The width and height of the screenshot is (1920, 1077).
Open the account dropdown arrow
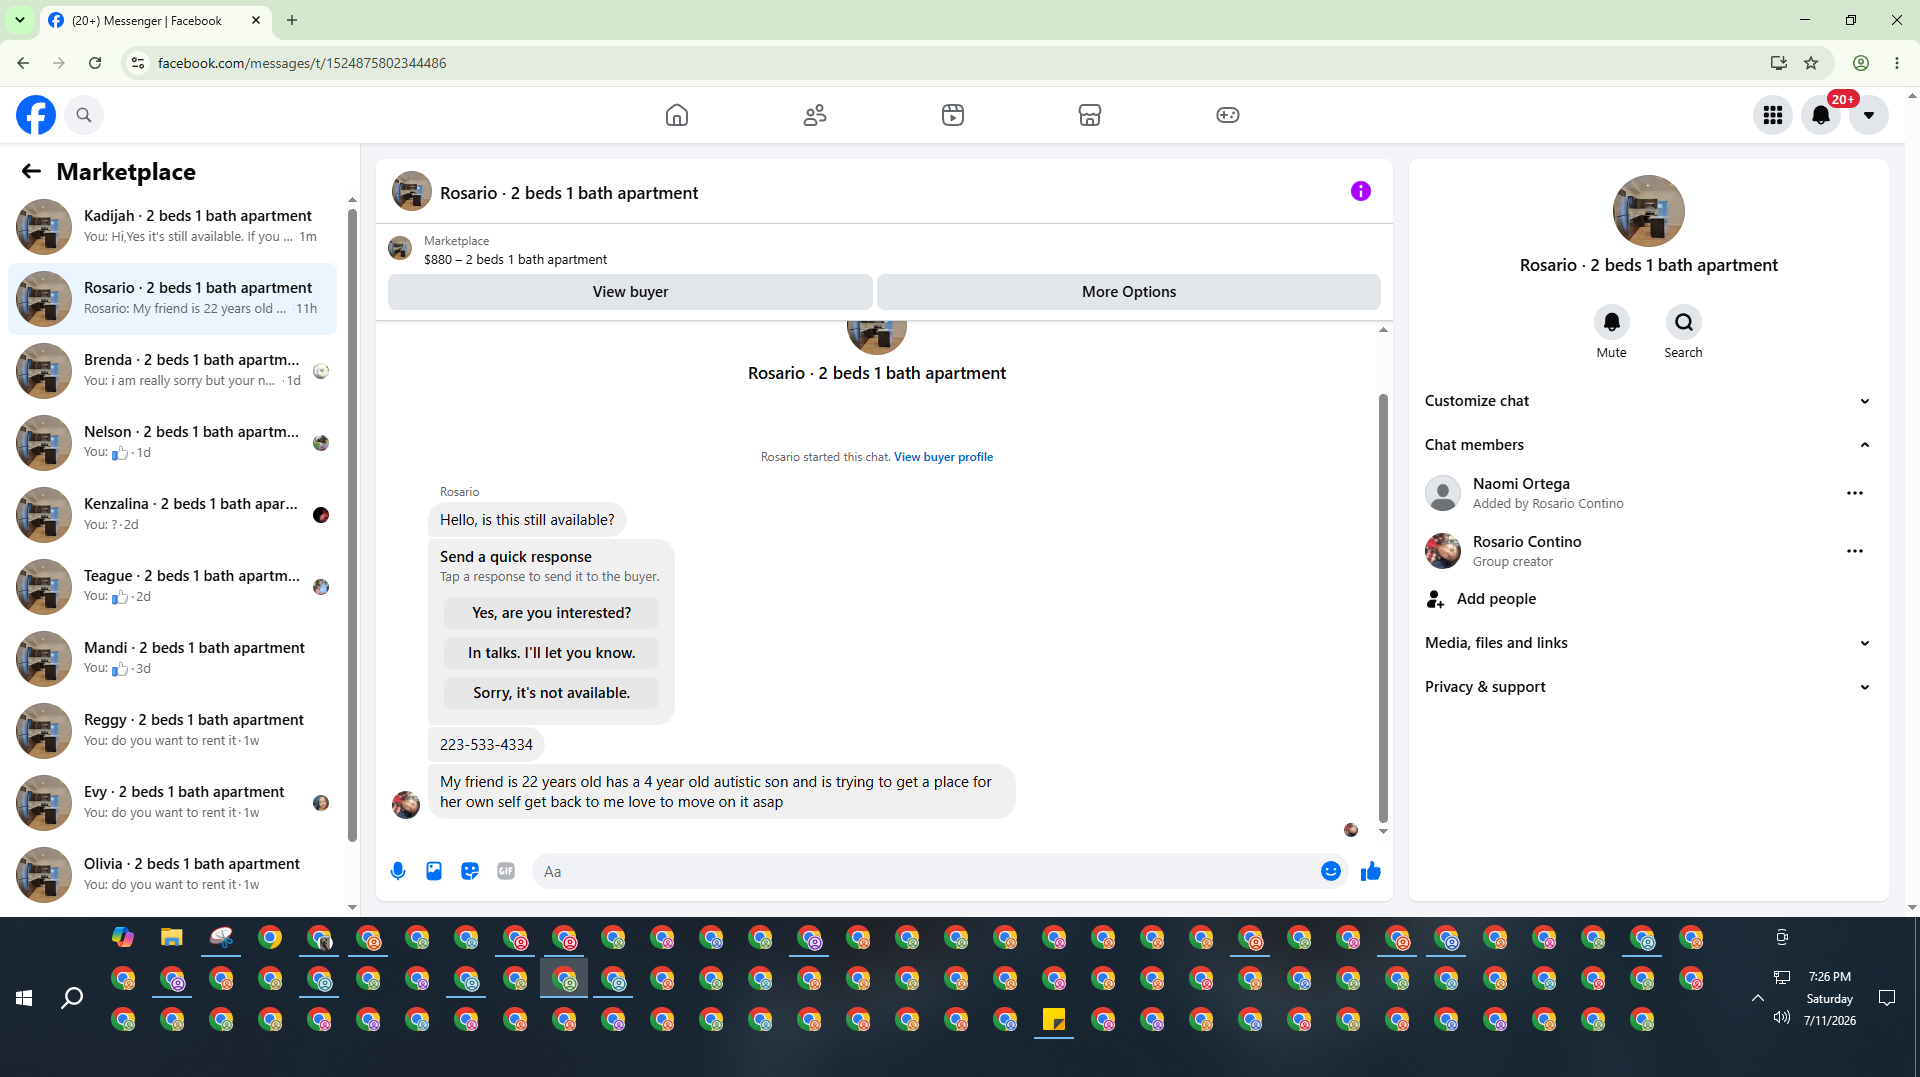(x=1869, y=115)
